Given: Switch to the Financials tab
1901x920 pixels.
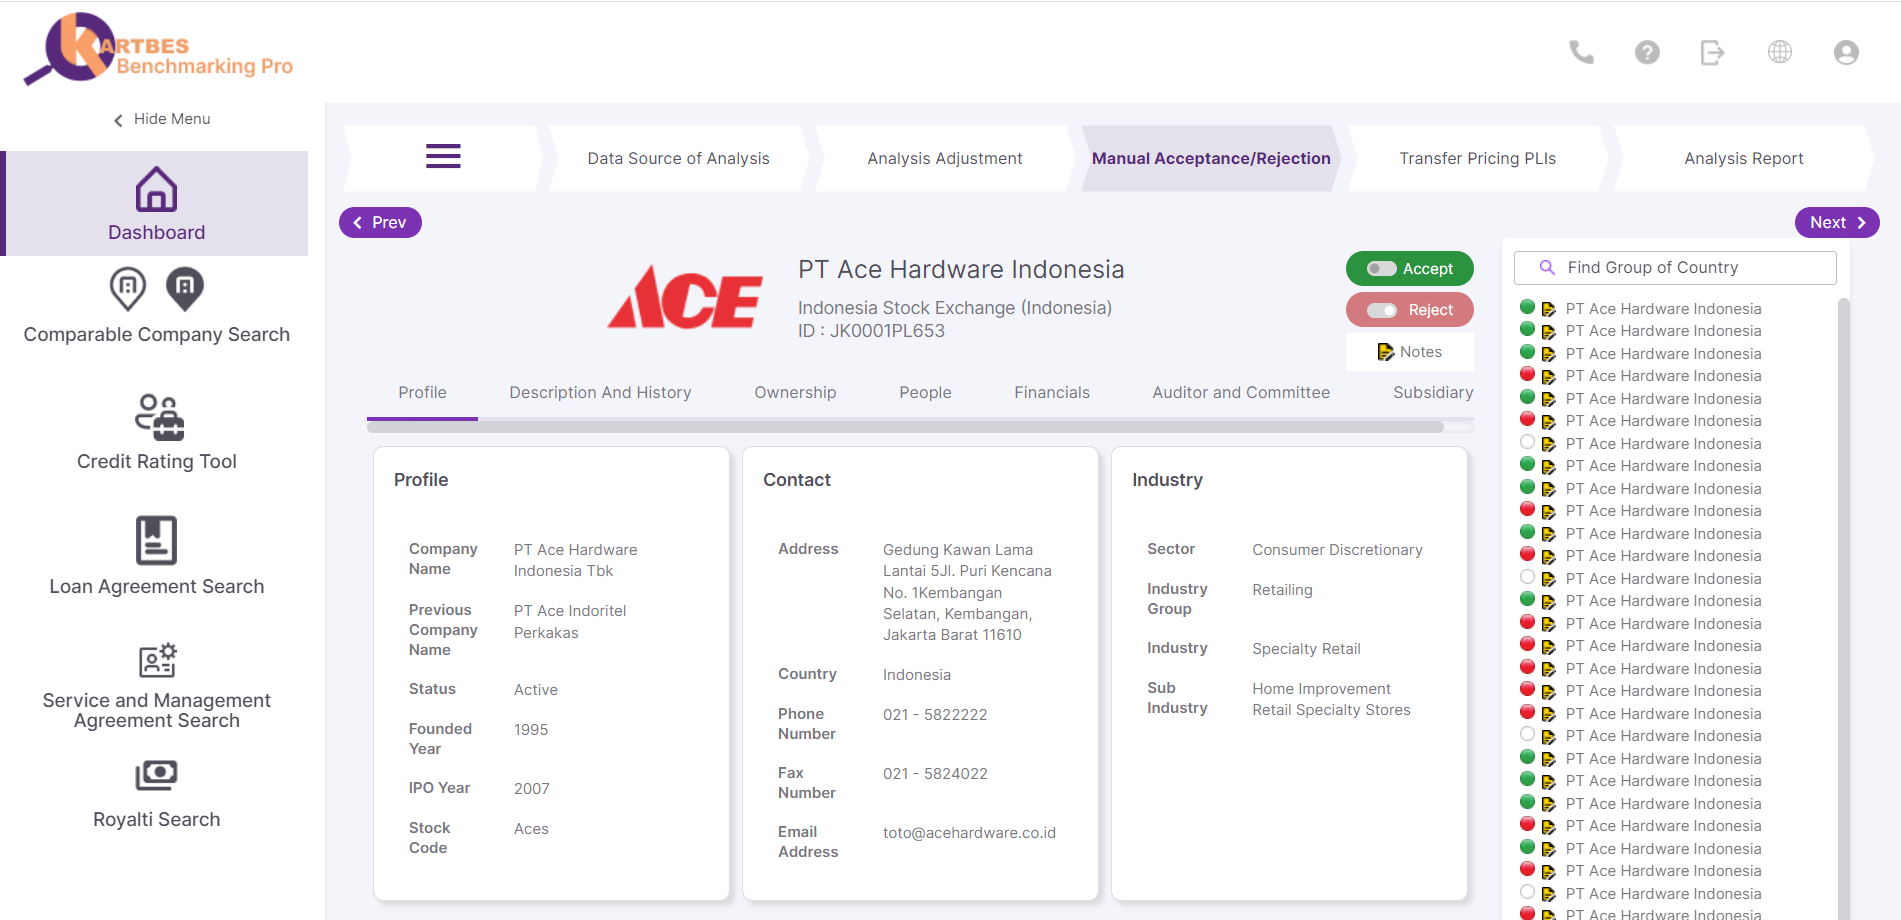Looking at the screenshot, I should [1052, 393].
